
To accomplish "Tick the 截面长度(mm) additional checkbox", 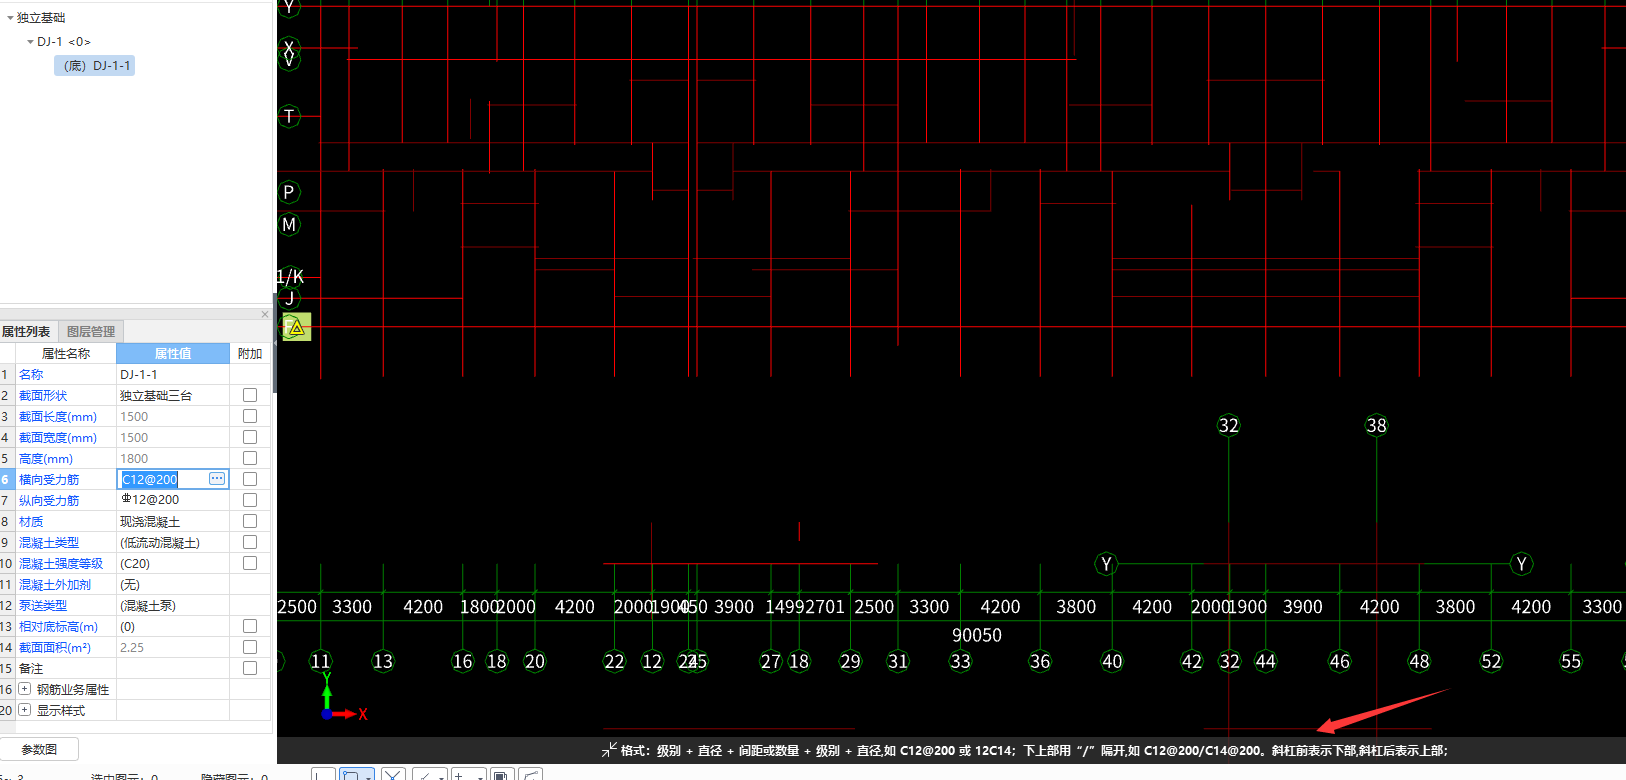I will point(250,416).
